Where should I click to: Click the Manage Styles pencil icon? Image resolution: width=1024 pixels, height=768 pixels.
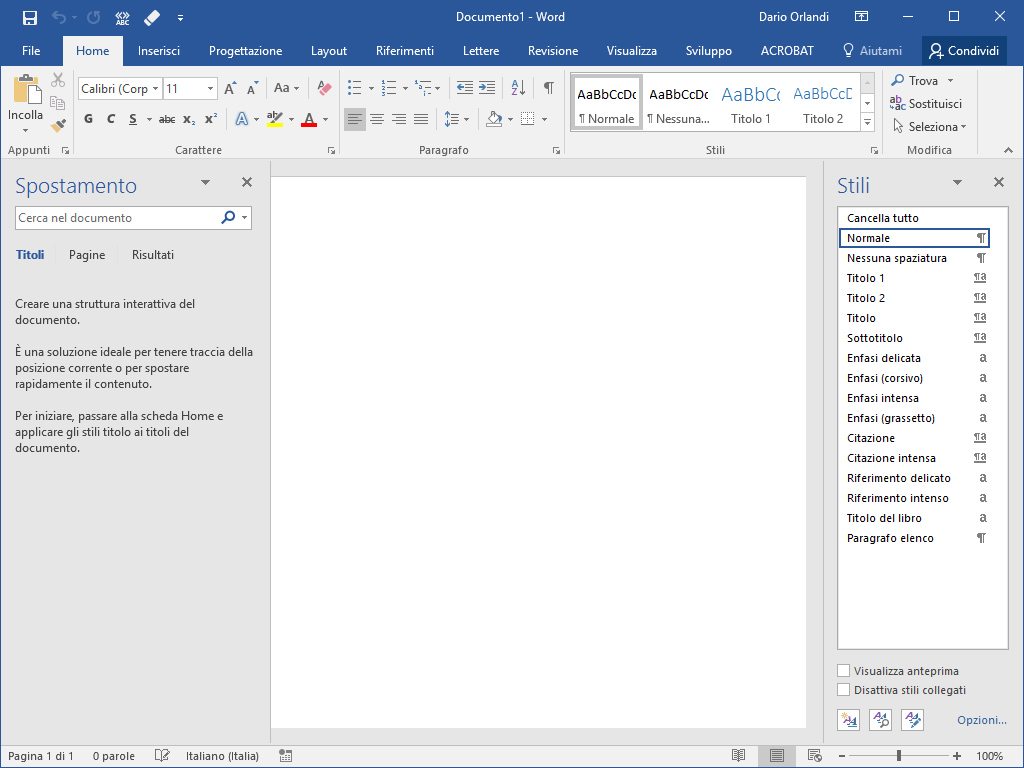tap(912, 719)
